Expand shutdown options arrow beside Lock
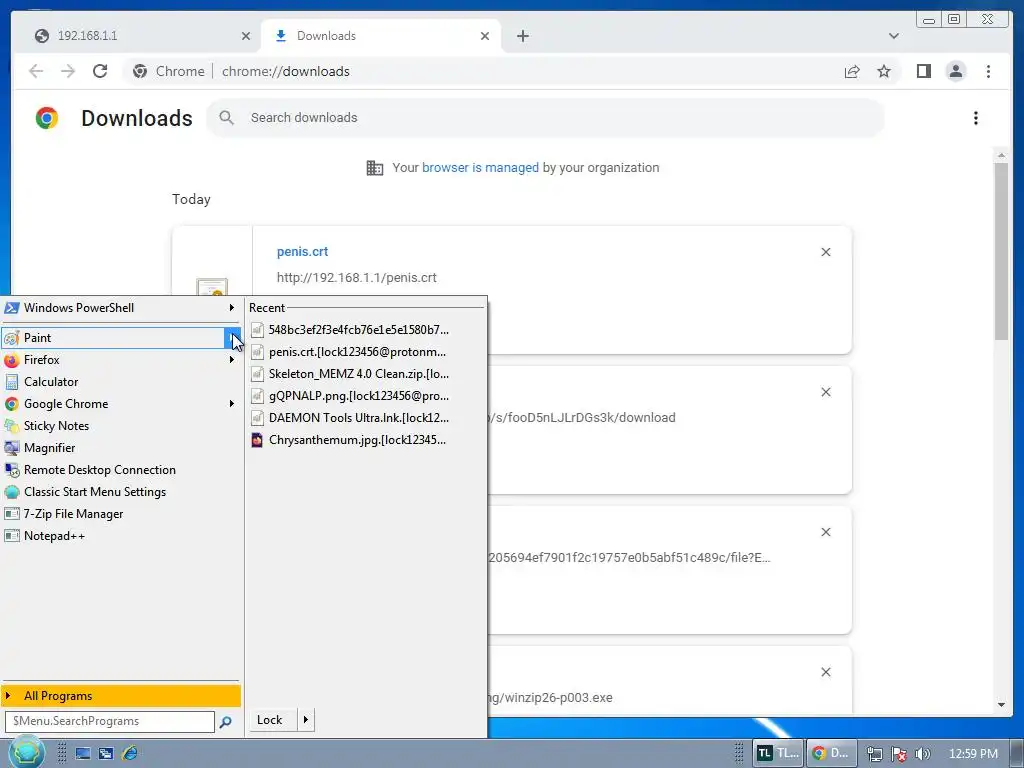Image resolution: width=1024 pixels, height=768 pixels. click(x=306, y=720)
